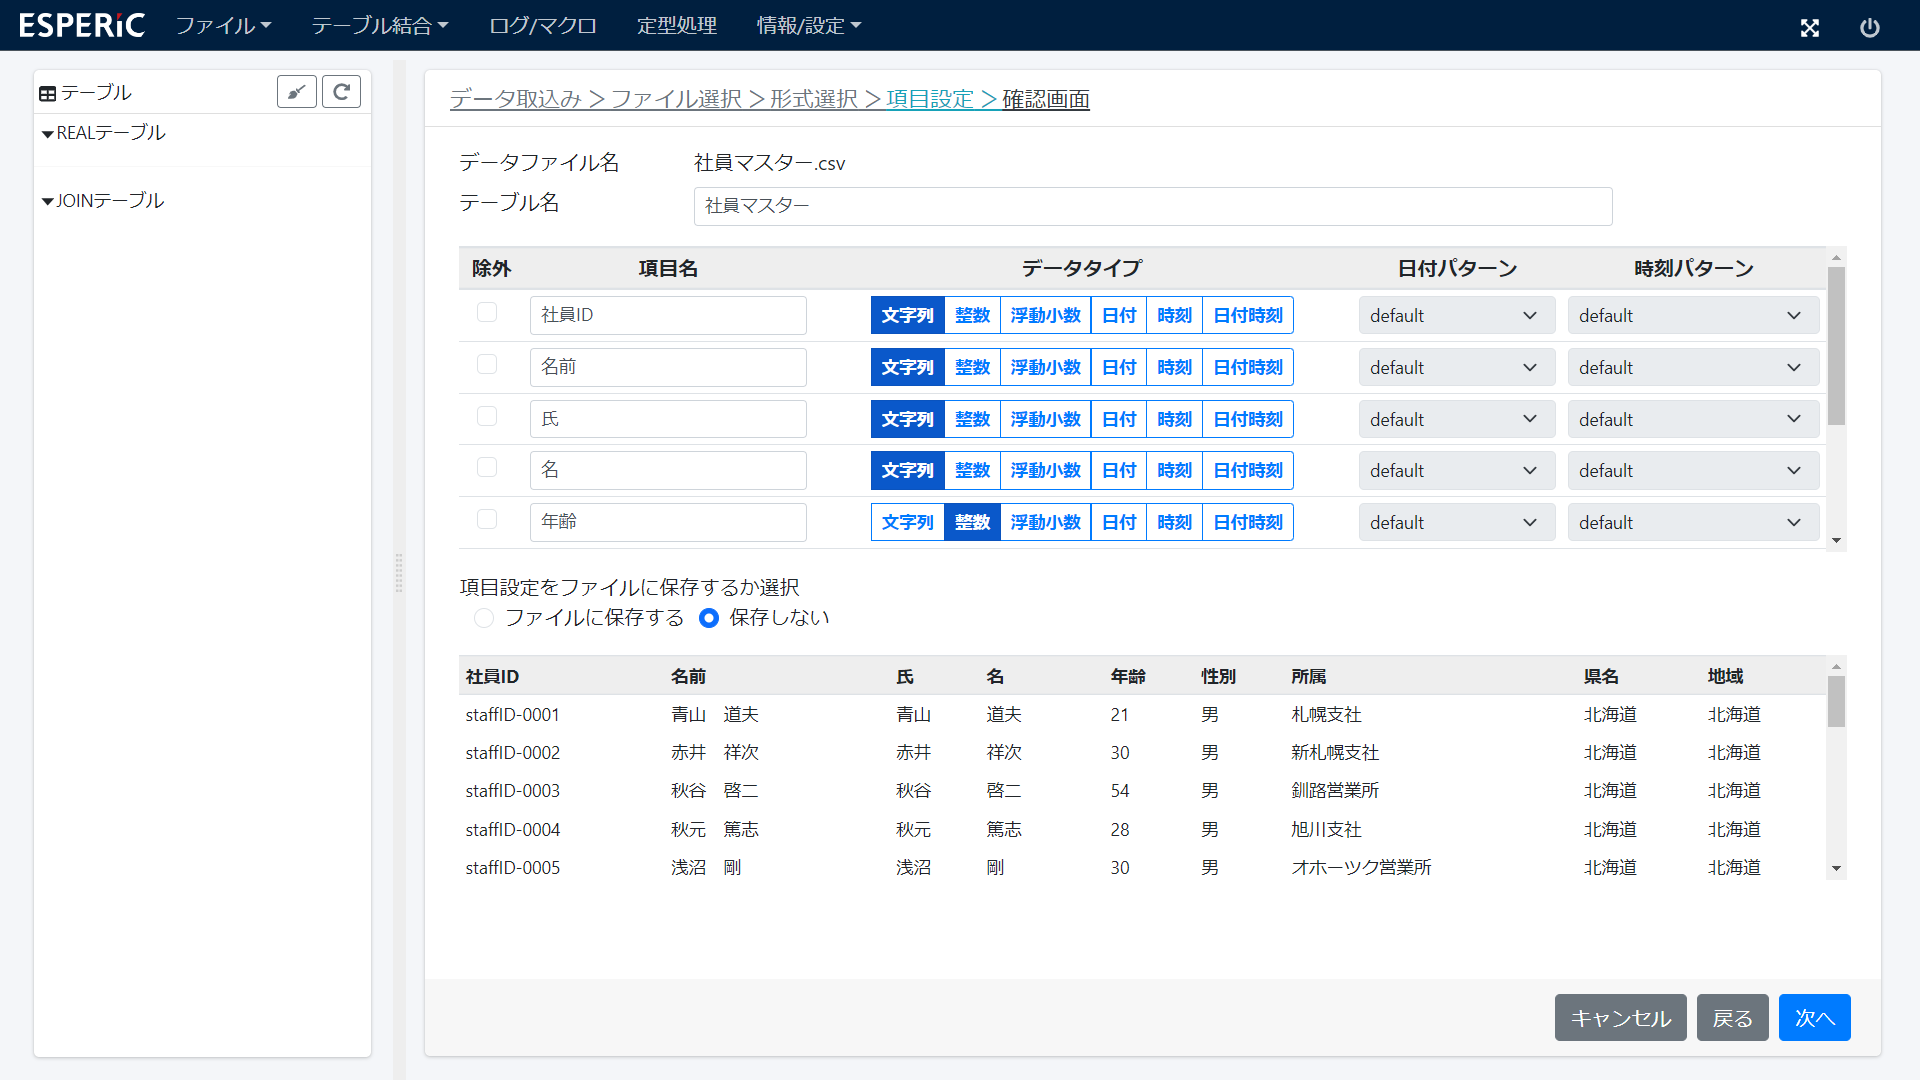Collapse the REALテーブル tree section
Image resolution: width=1920 pixels, height=1080 pixels.
[x=47, y=132]
